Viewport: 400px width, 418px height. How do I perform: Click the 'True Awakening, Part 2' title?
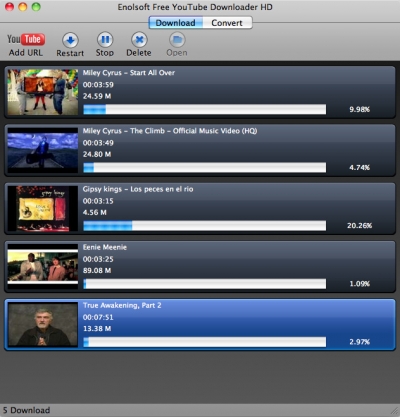pos(122,305)
